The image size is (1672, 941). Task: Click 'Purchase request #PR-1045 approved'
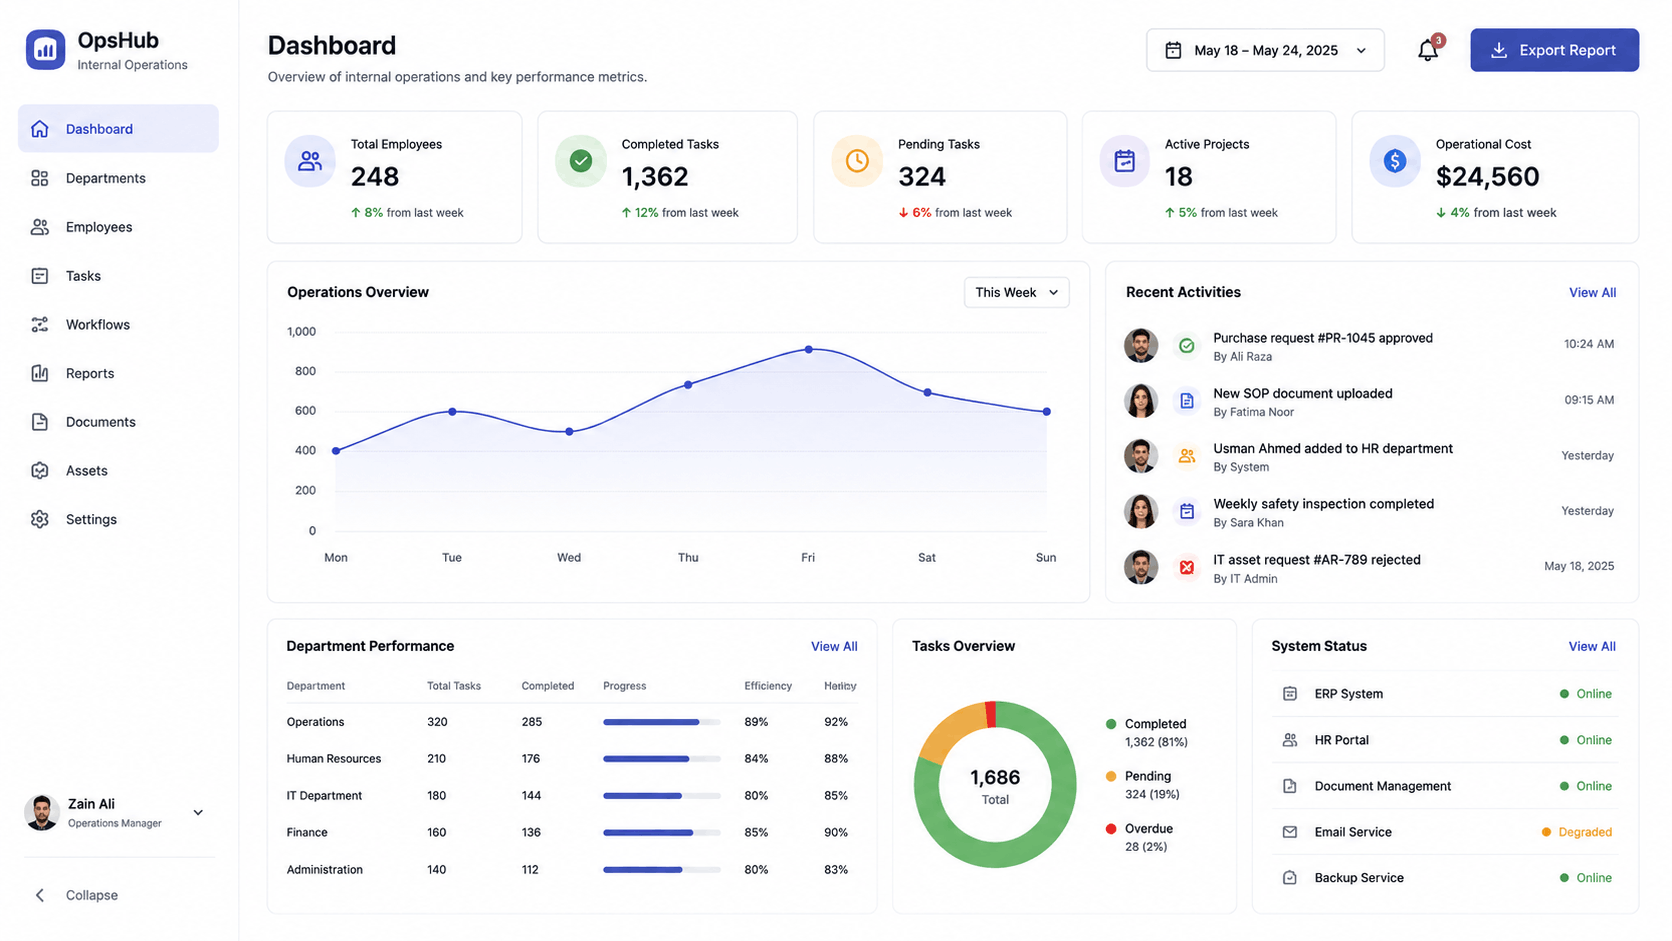pos(1322,338)
